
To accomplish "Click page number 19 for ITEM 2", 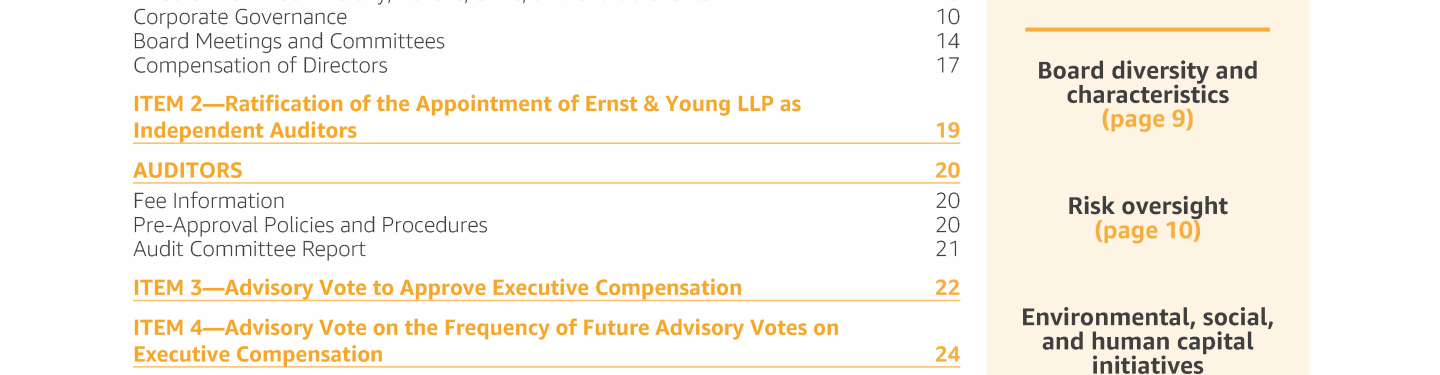I will click(947, 130).
